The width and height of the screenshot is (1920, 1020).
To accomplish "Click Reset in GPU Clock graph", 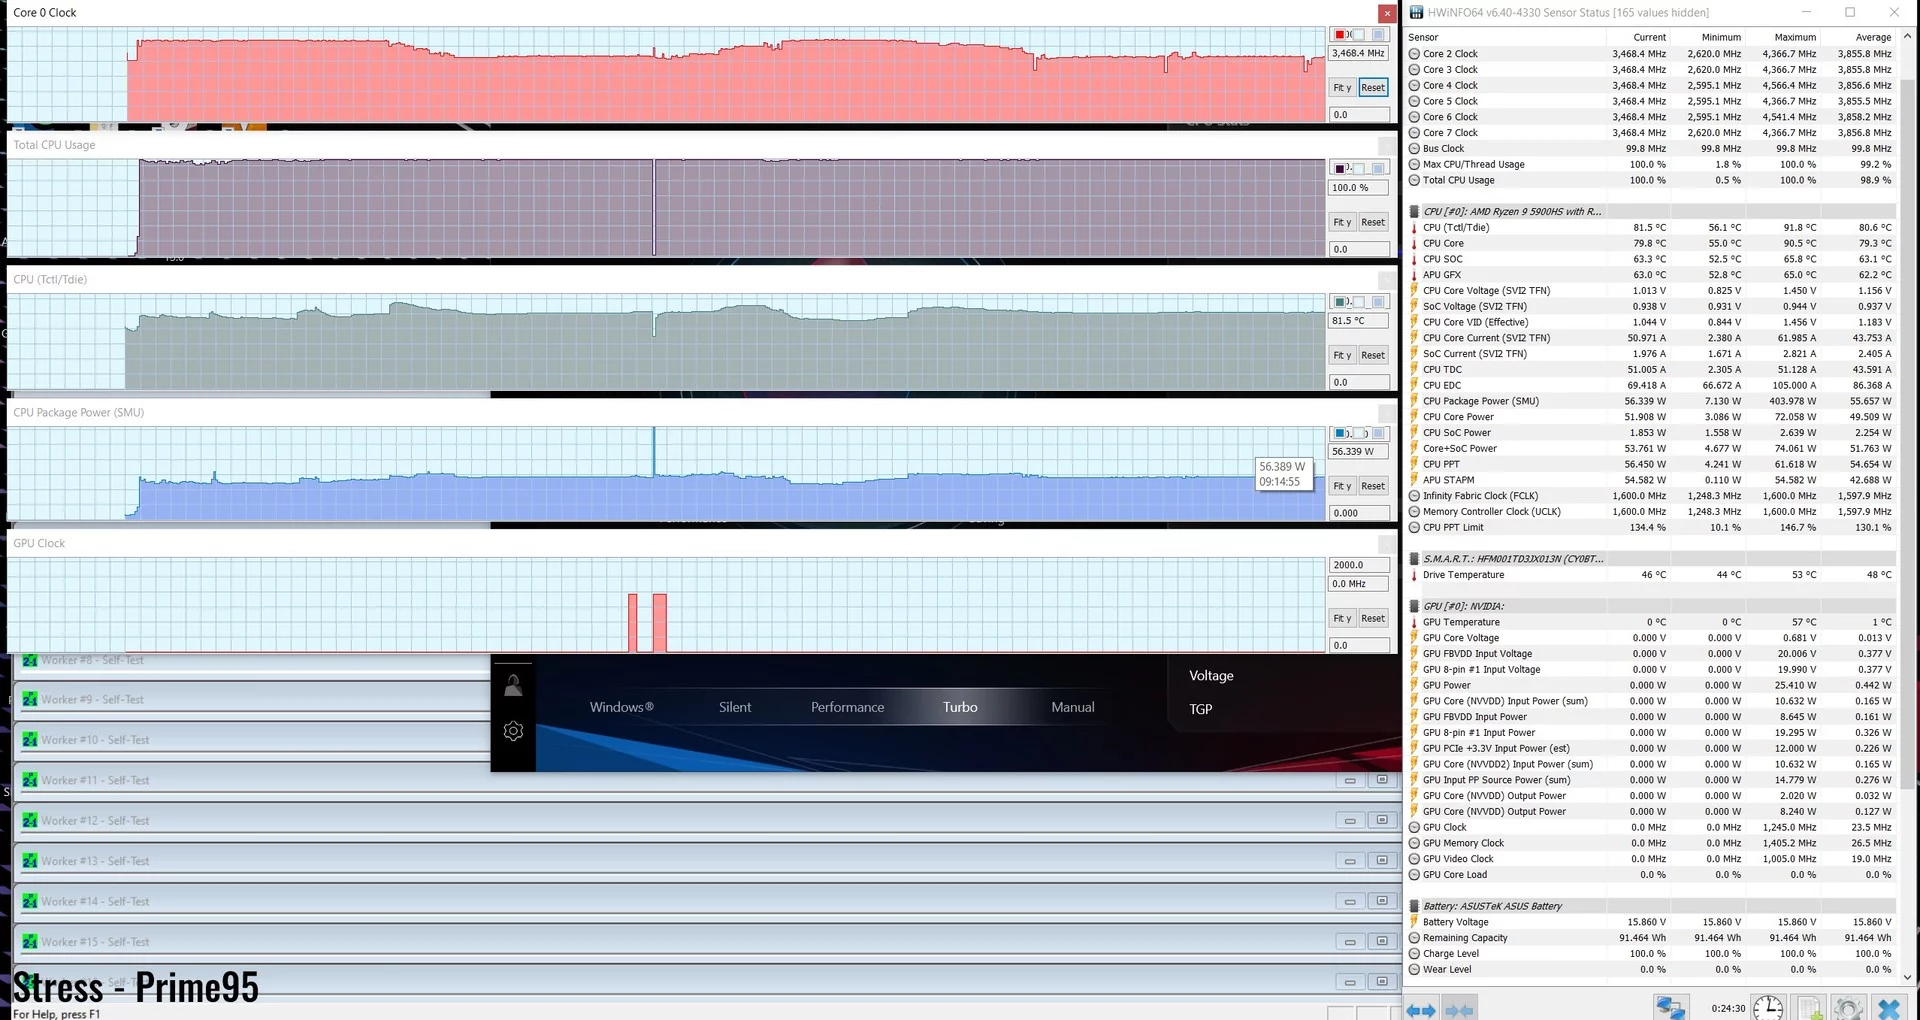I will point(1373,618).
